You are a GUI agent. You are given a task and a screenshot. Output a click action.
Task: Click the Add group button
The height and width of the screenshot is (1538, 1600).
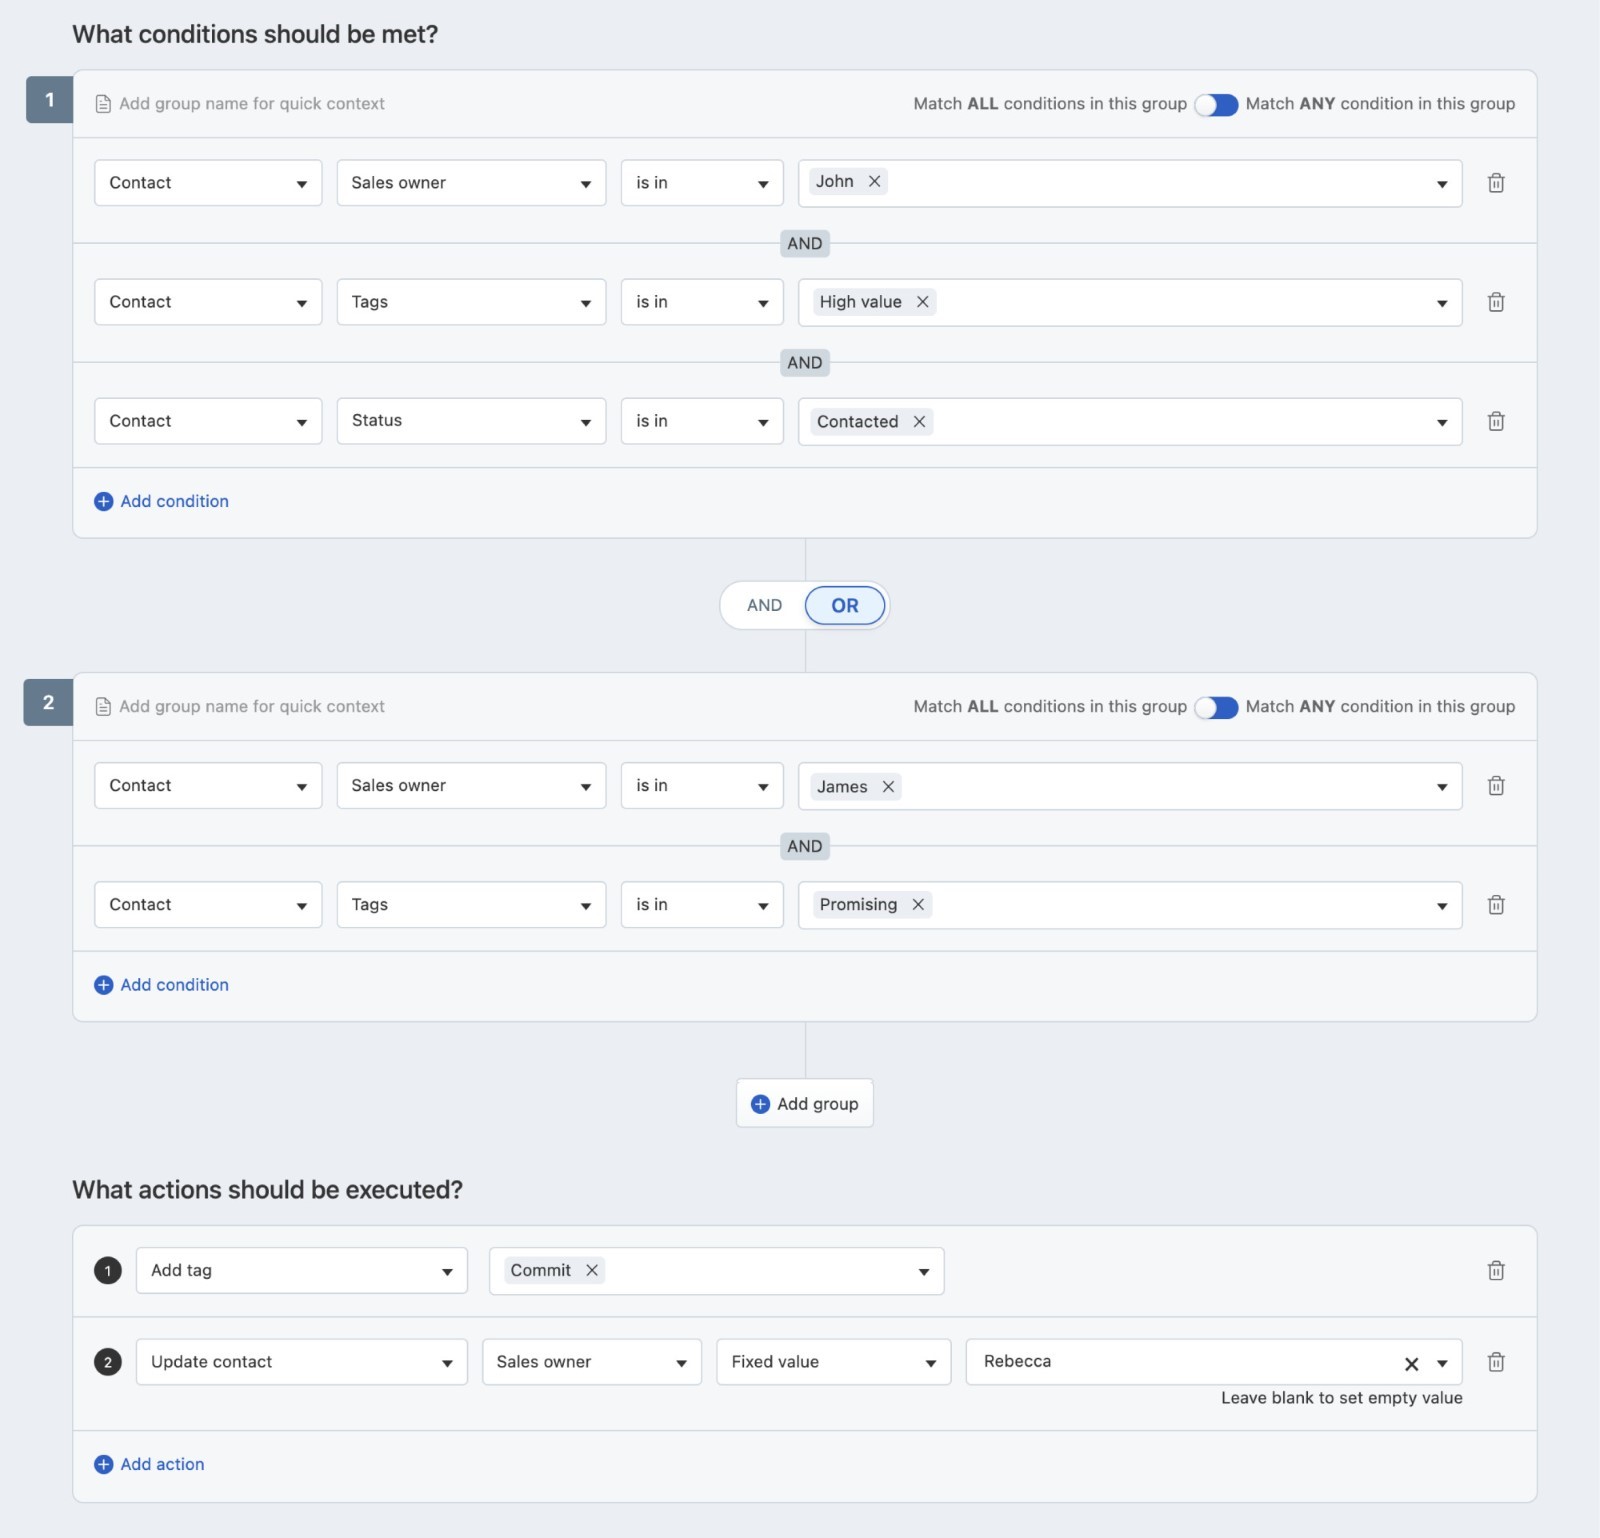pyautogui.click(x=805, y=1103)
